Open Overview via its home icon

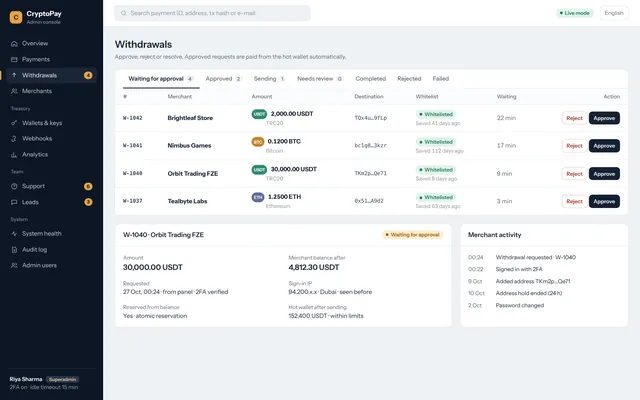pyautogui.click(x=14, y=44)
